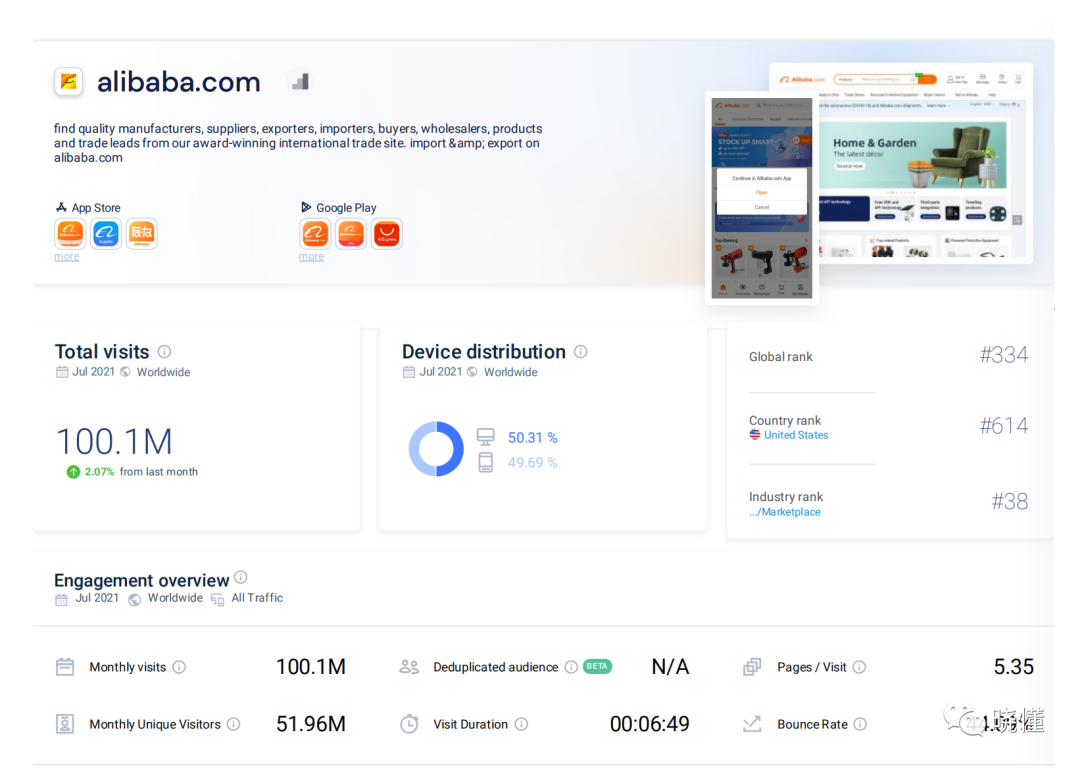Click info icon next to Deduplicated audience

tap(571, 667)
